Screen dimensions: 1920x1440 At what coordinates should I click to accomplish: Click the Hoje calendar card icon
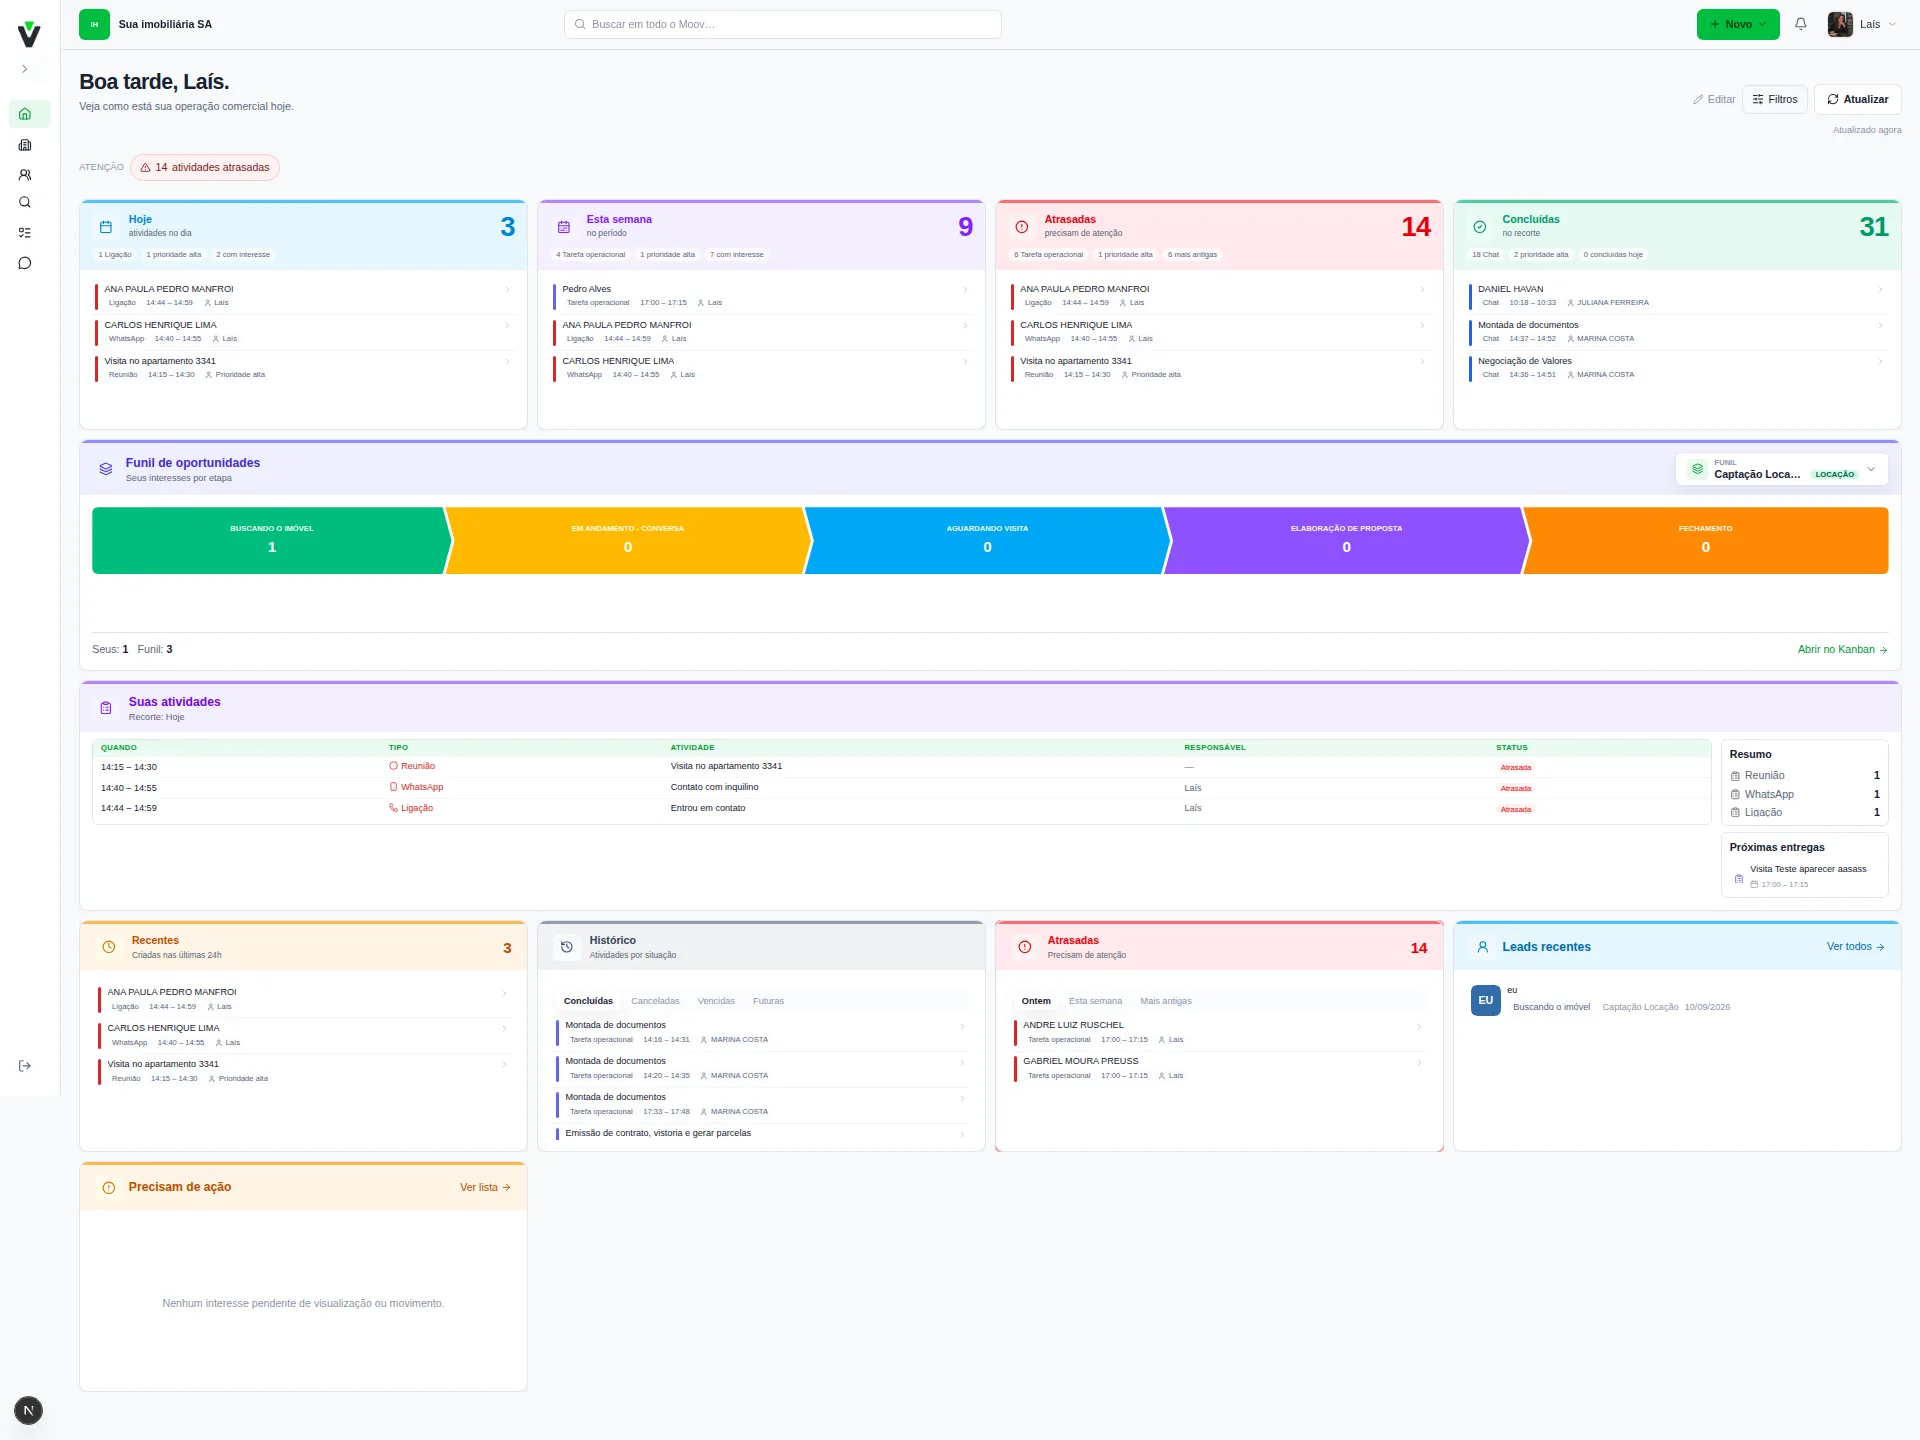coord(106,227)
